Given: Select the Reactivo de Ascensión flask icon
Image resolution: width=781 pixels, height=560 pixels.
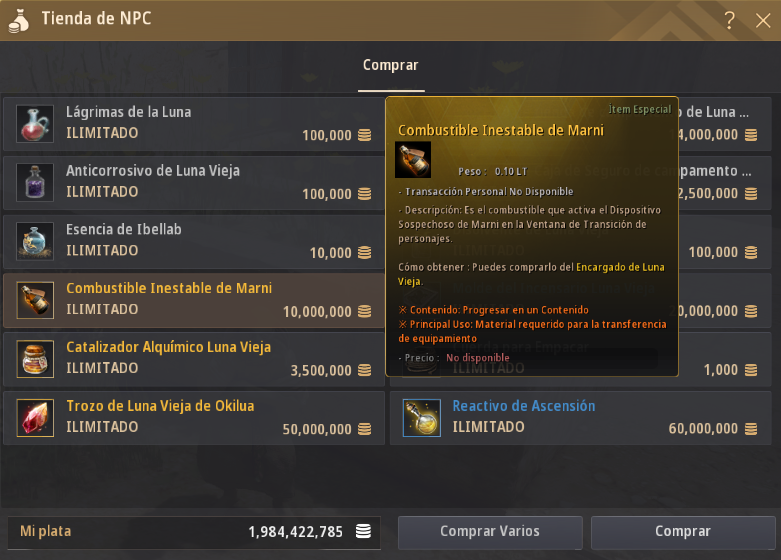Looking at the screenshot, I should click(421, 418).
